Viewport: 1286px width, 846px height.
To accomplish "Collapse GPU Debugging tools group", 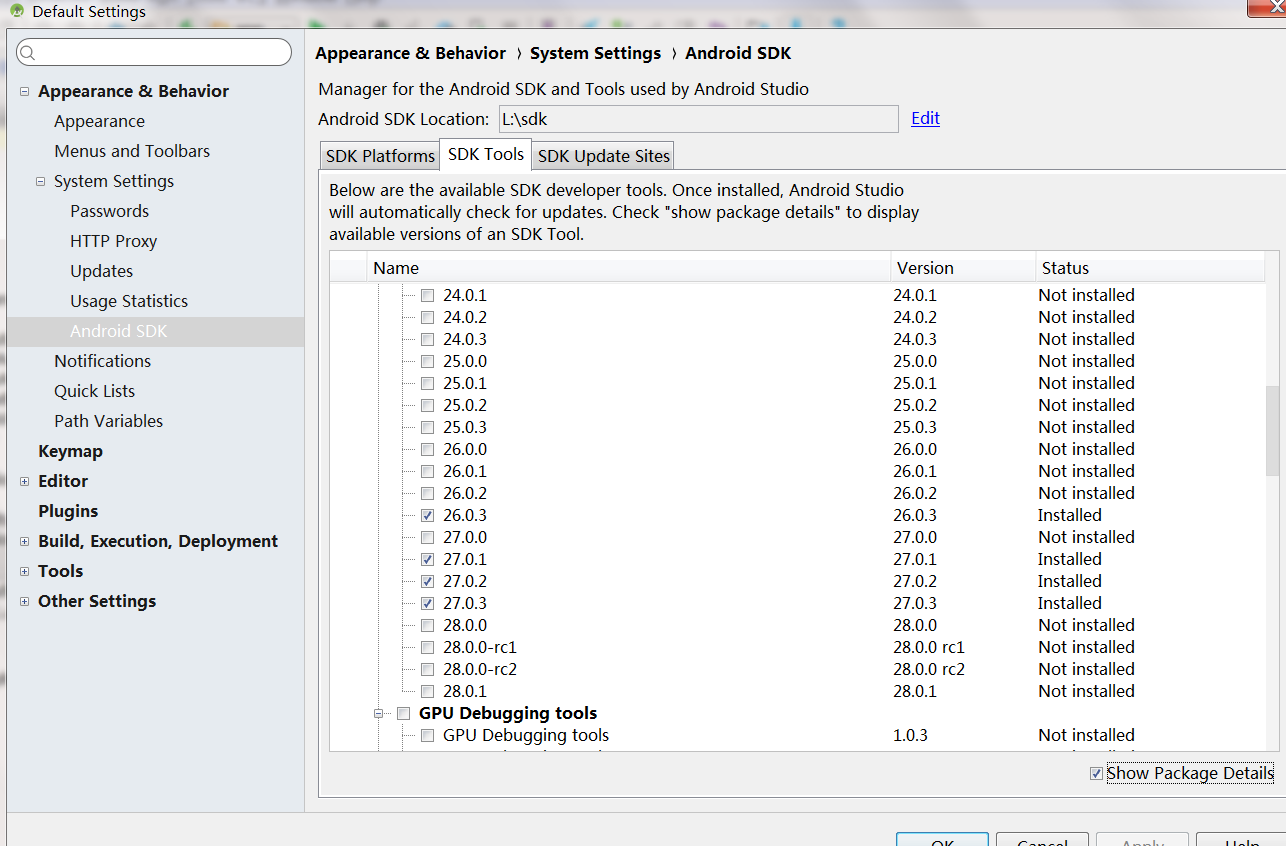I will (x=379, y=713).
